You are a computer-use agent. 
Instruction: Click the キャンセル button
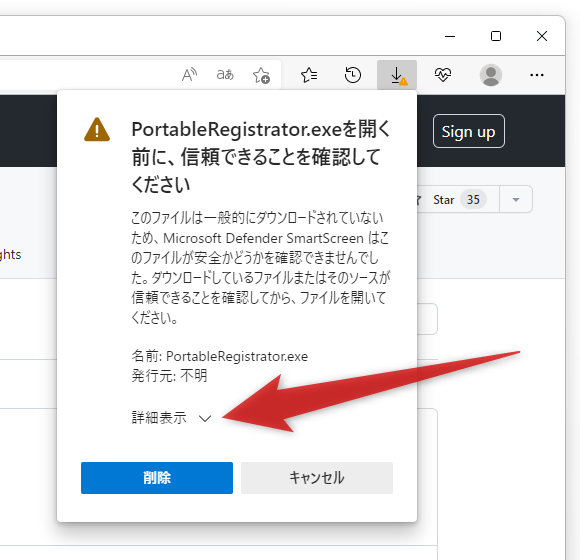coord(317,478)
